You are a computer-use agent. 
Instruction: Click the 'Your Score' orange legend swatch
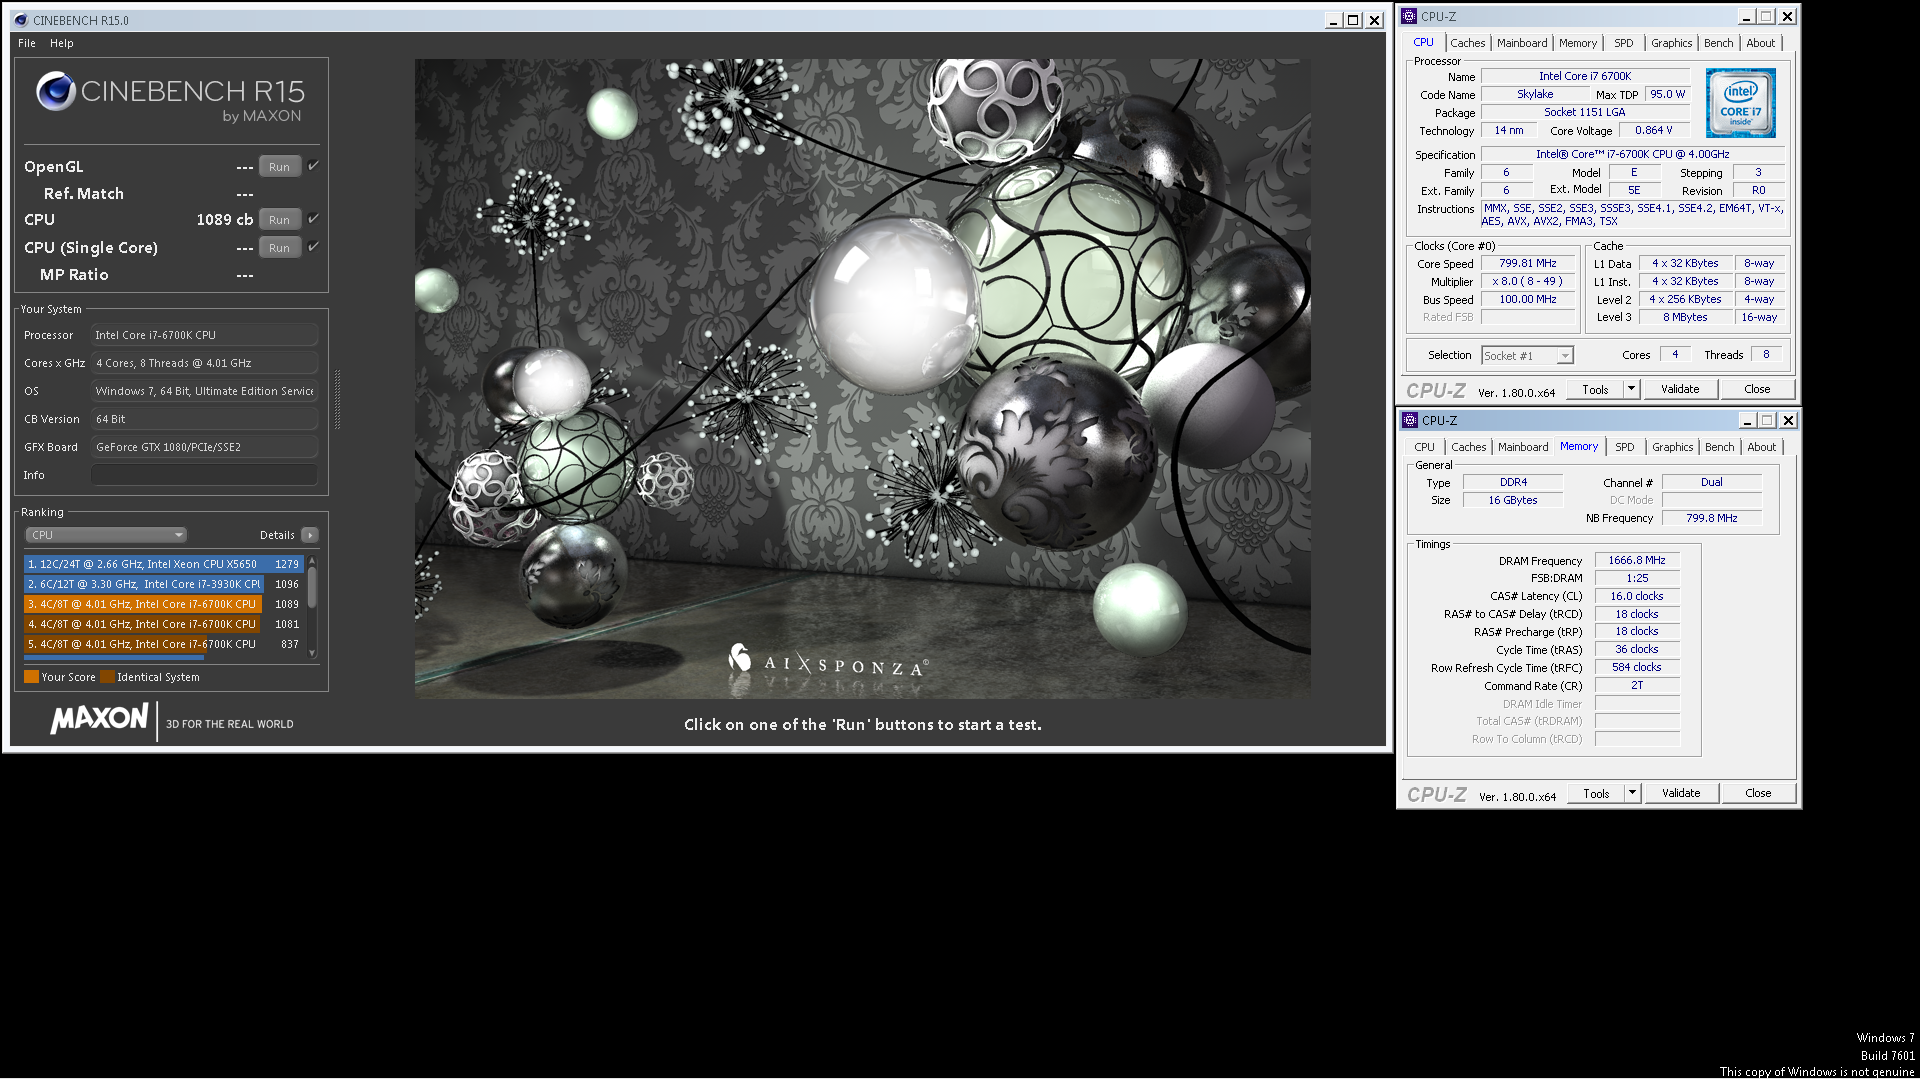(31, 677)
